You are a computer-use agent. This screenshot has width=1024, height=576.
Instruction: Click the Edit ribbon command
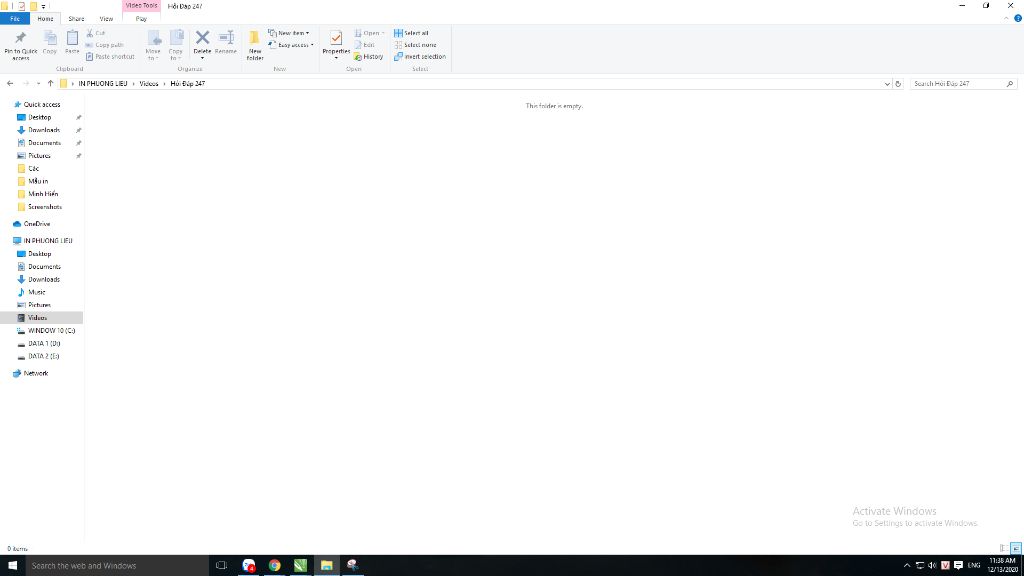364,45
